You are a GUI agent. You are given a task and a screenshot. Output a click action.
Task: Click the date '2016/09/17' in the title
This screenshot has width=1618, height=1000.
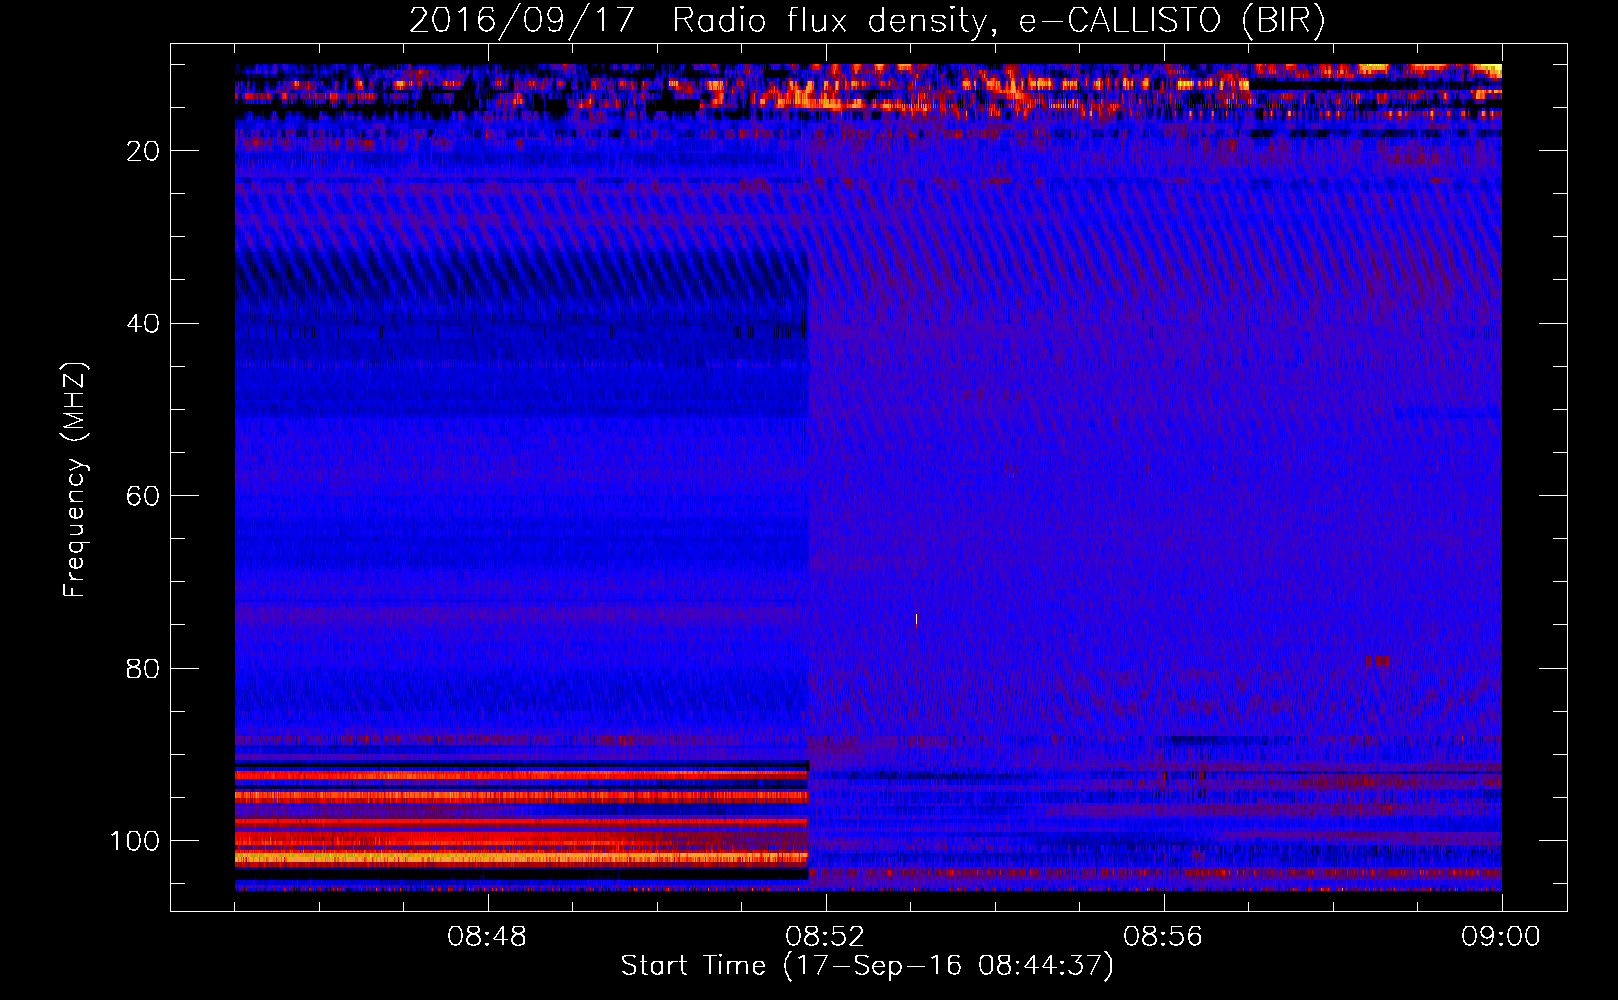(x=521, y=20)
